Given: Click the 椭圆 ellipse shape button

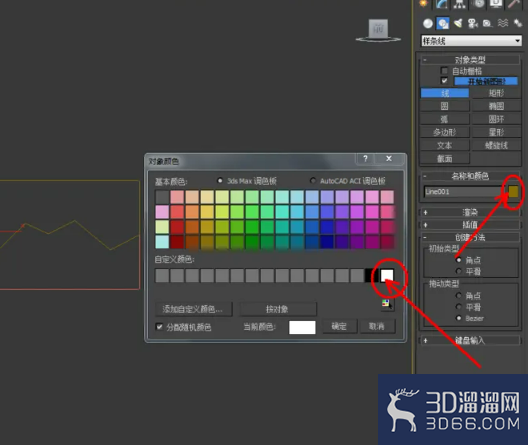Looking at the screenshot, I should tap(496, 106).
